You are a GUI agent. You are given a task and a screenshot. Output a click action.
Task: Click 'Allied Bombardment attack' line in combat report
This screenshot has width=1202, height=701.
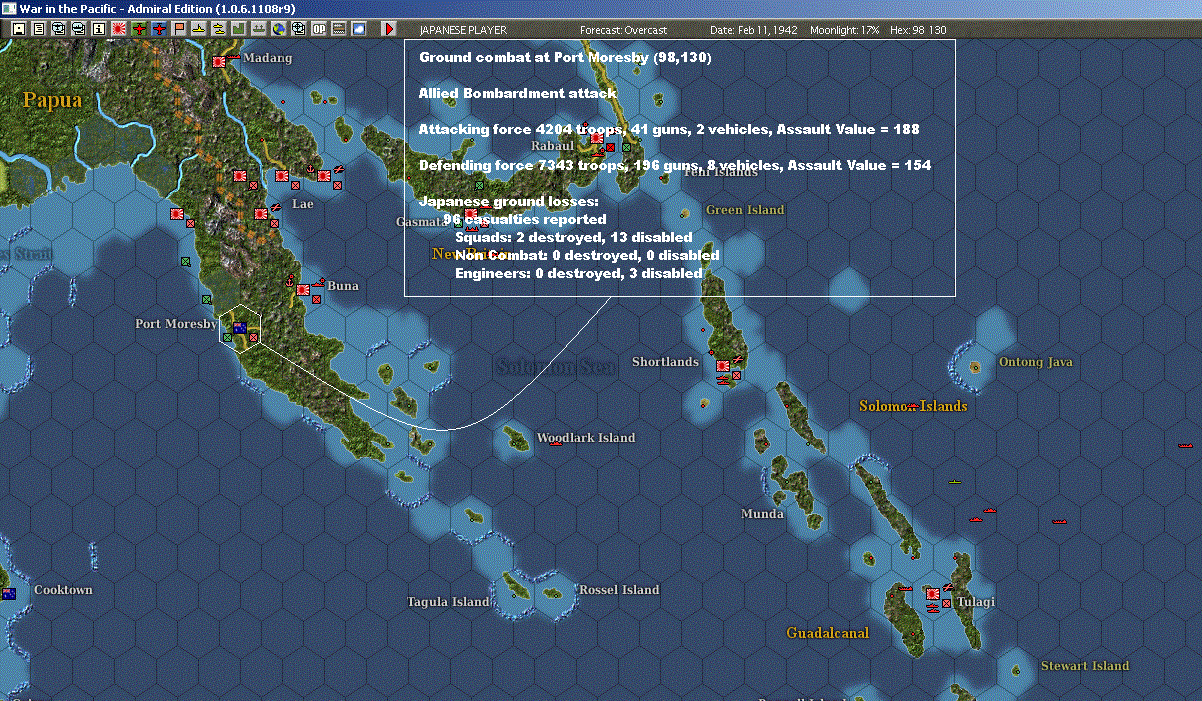pos(518,93)
